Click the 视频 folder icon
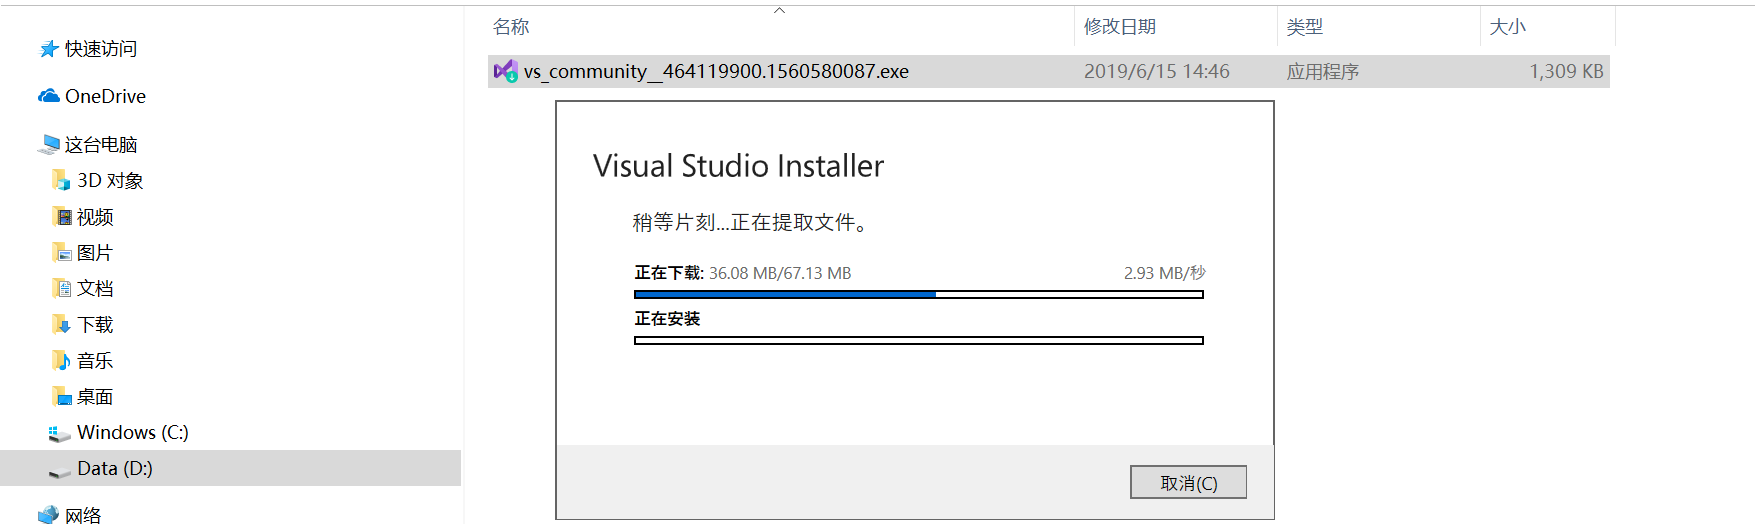1755x524 pixels. 62,217
